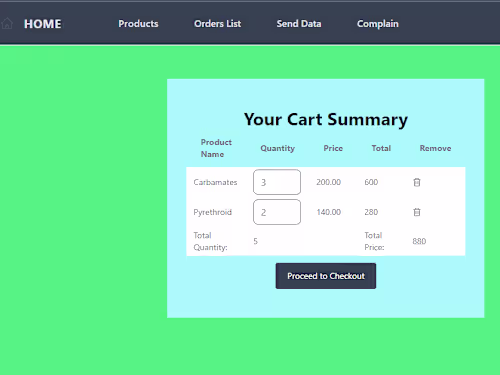Click the Price column header
Image resolution: width=500 pixels, height=375 pixels.
coord(333,148)
